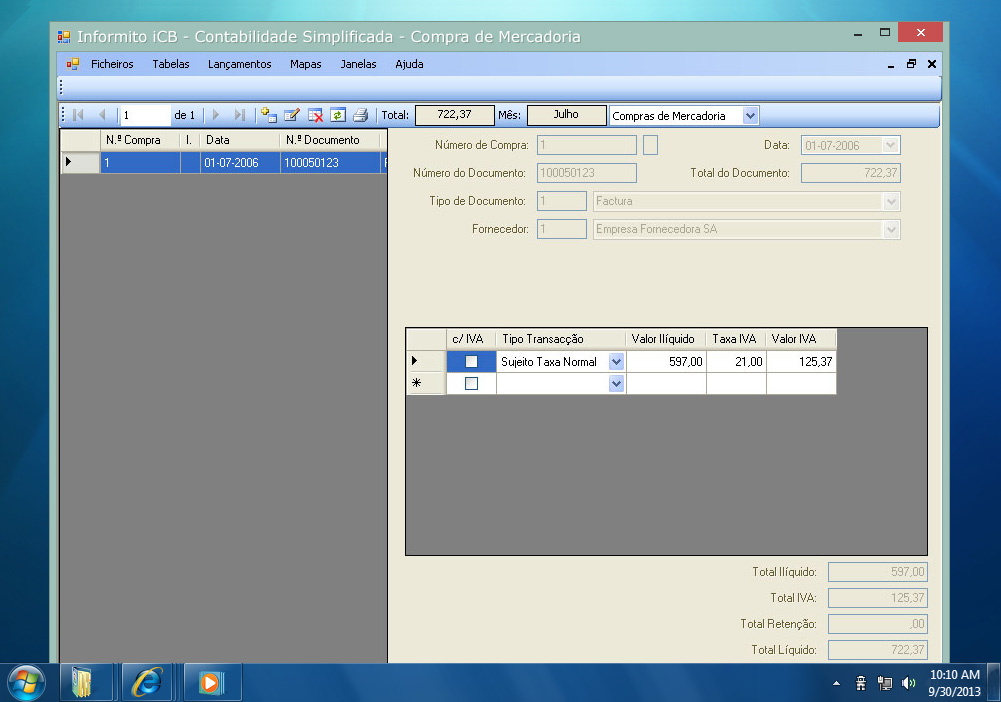The width and height of the screenshot is (1001, 702).
Task: Expand the Fornecedor dropdown arrow
Action: [891, 230]
